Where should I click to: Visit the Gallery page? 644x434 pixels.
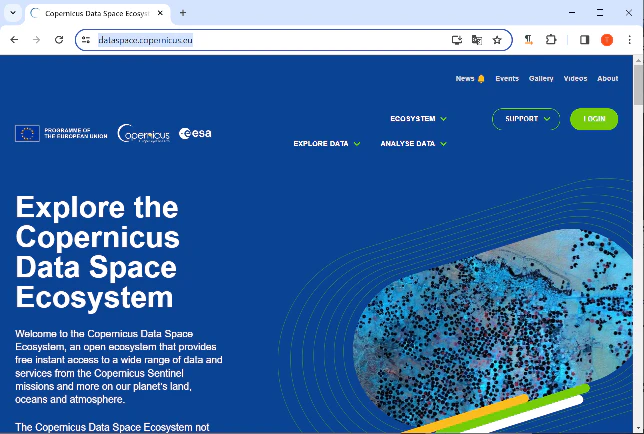click(x=541, y=78)
